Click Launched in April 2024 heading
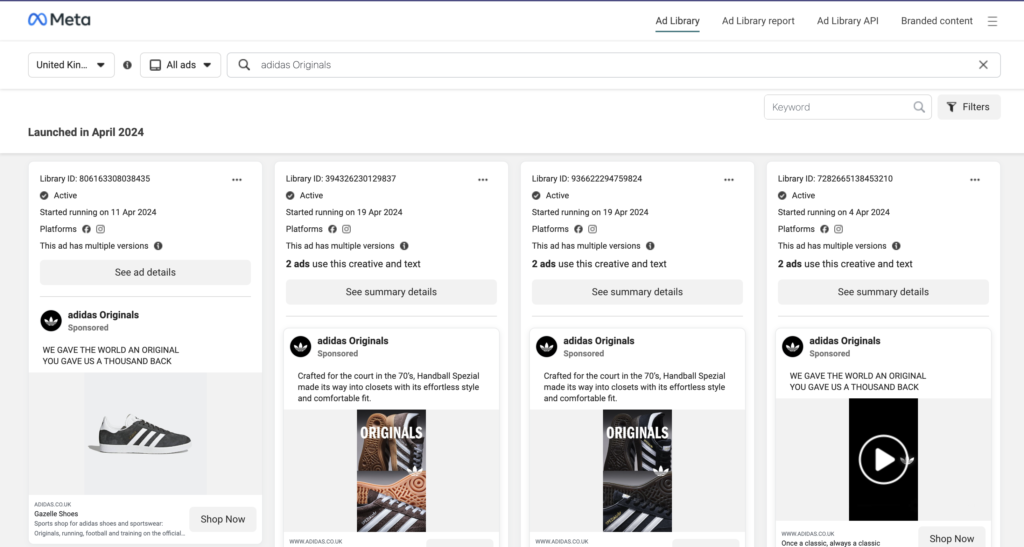This screenshot has height=547, width=1024. (86, 132)
